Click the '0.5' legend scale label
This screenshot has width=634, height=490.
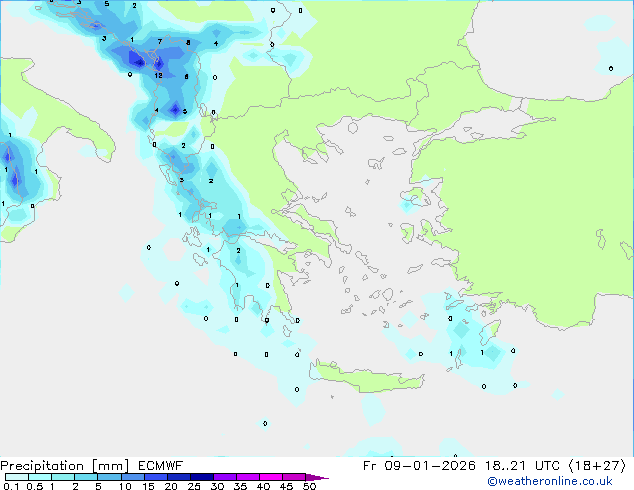click(35, 486)
